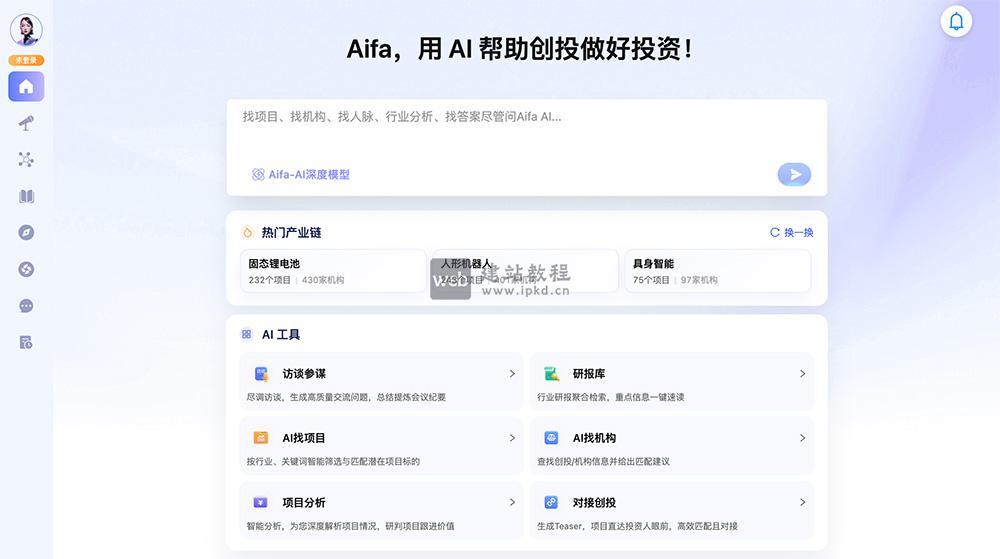Expand AI找机构 via its chevron
This screenshot has width=1000, height=559.
click(802, 438)
